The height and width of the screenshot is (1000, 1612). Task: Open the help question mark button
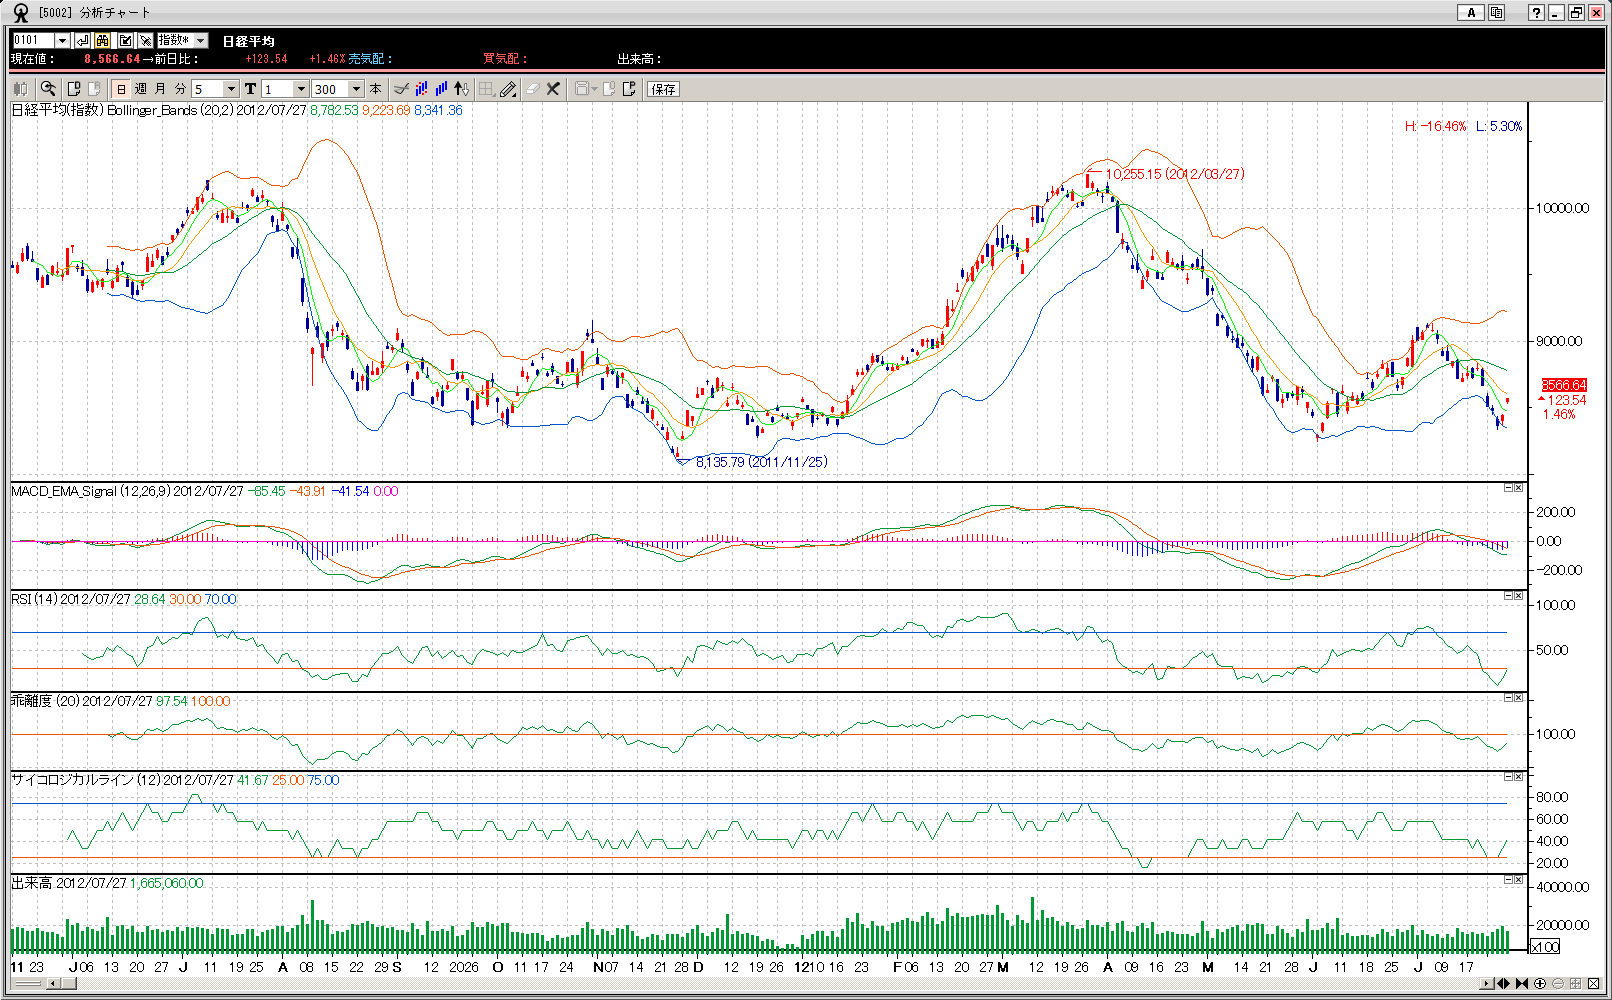pyautogui.click(x=1536, y=13)
